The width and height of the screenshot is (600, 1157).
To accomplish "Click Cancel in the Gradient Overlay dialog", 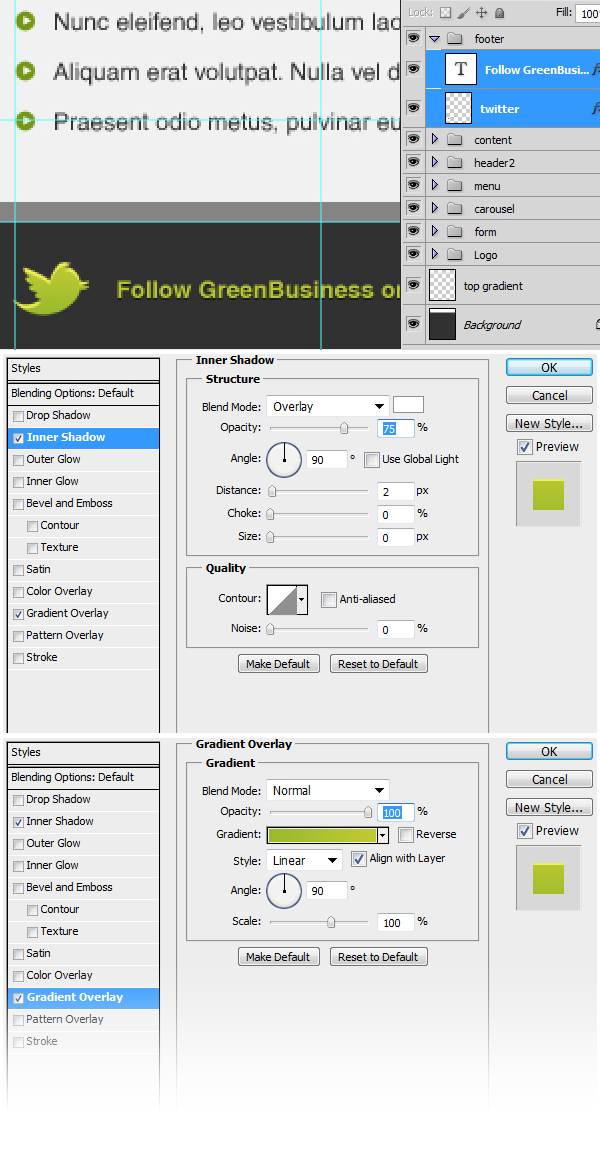I will [549, 779].
